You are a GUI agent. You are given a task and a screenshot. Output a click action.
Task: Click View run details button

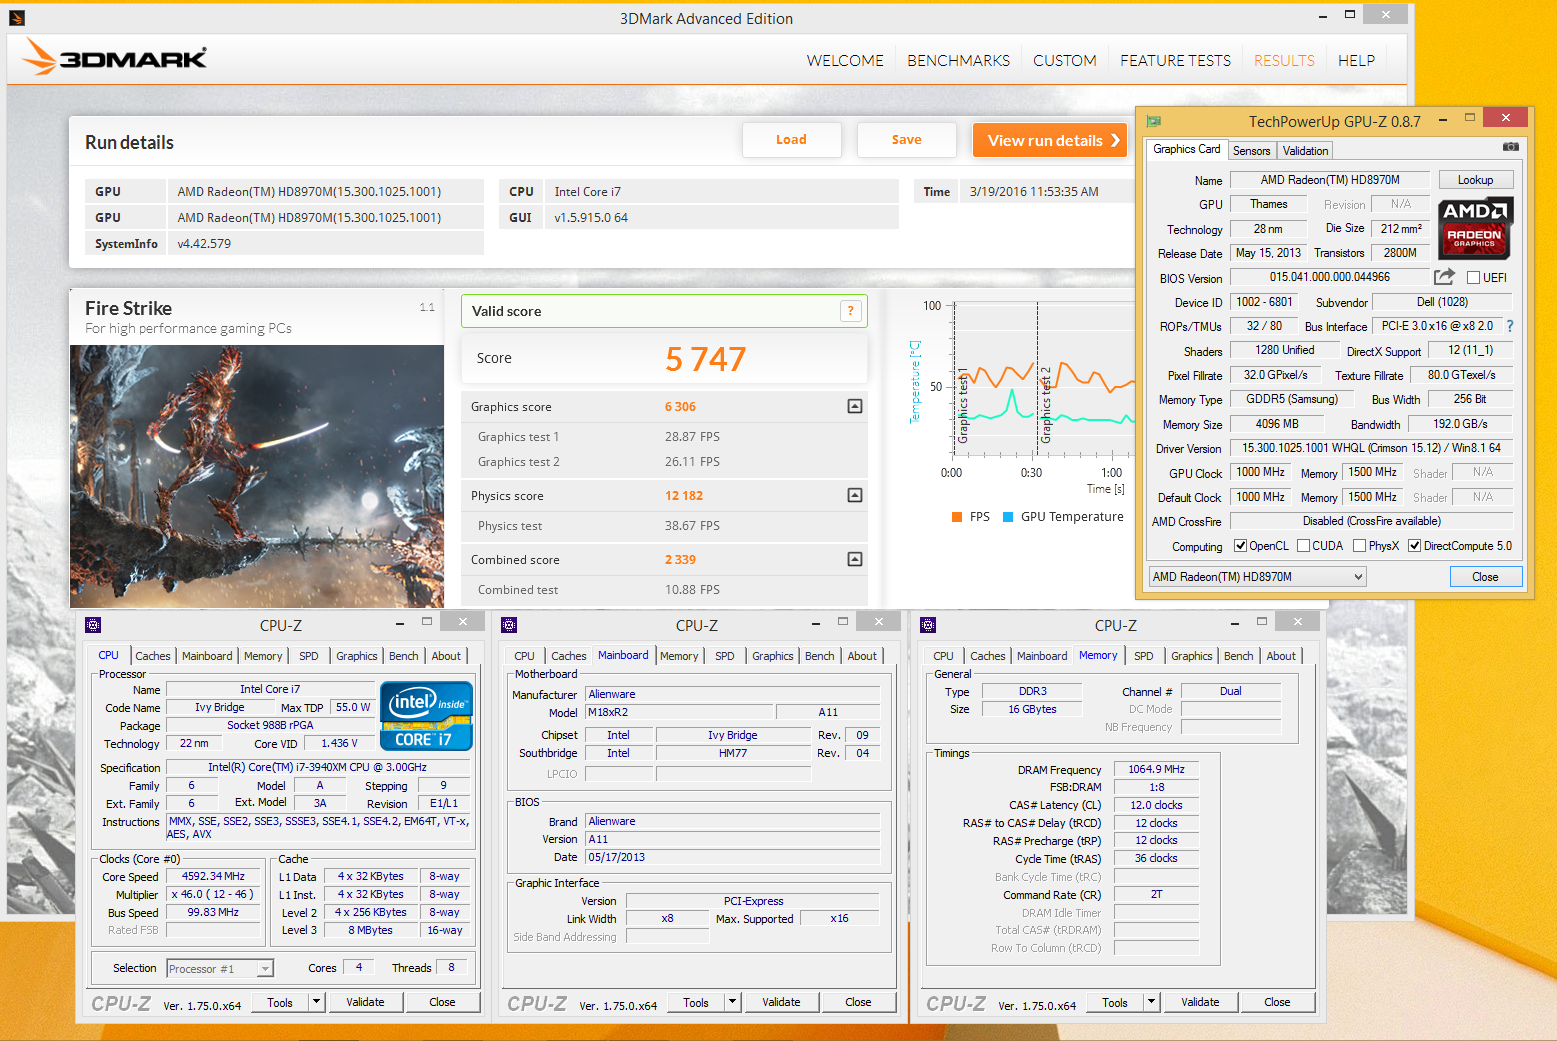point(1049,140)
